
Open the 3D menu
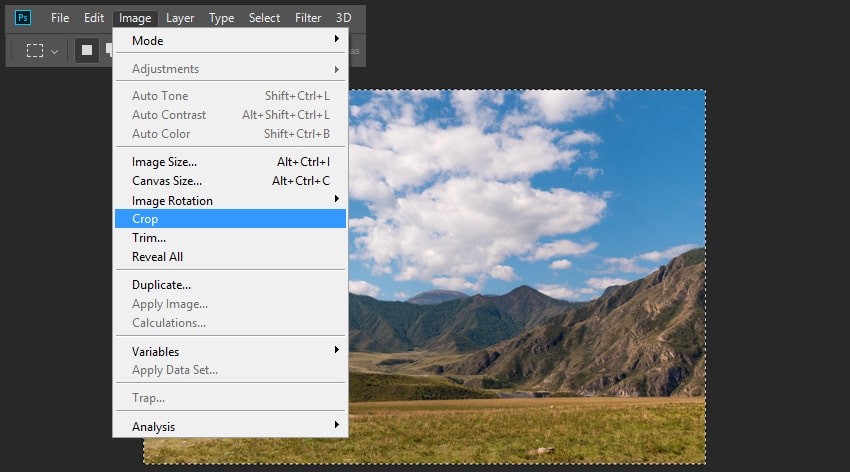(343, 18)
